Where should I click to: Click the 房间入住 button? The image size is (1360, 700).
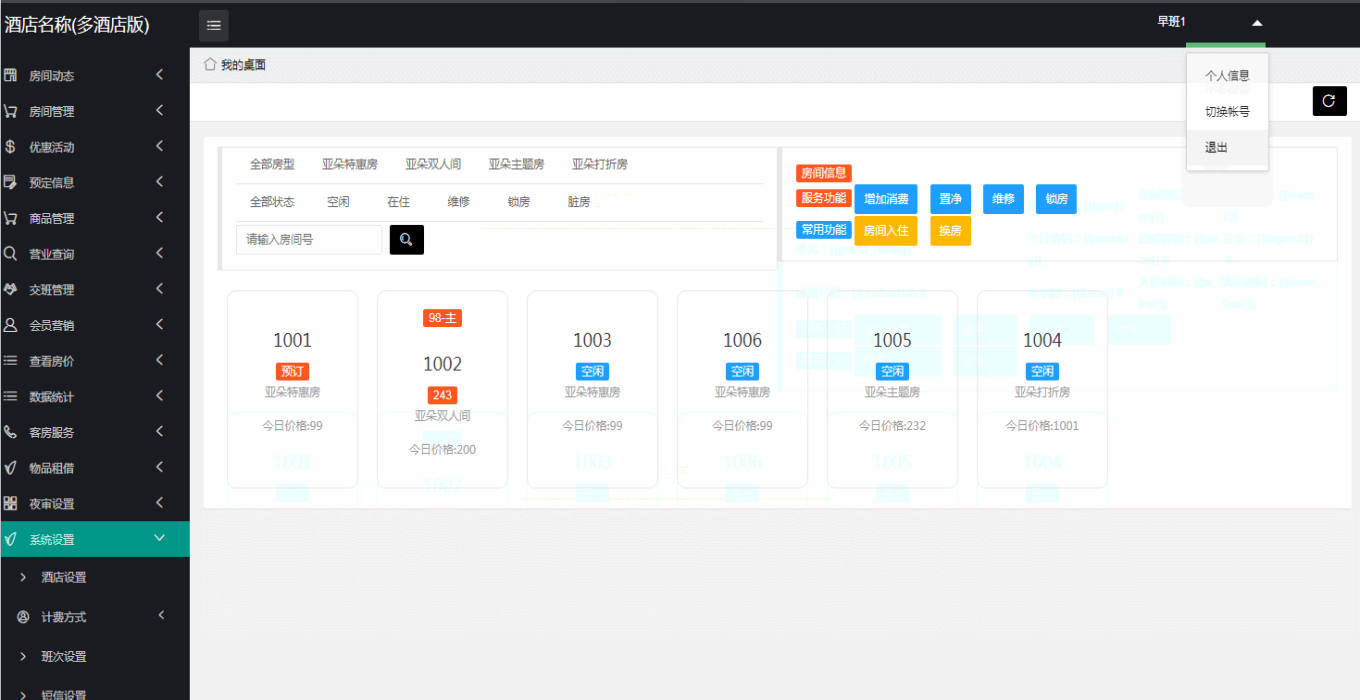pos(886,230)
